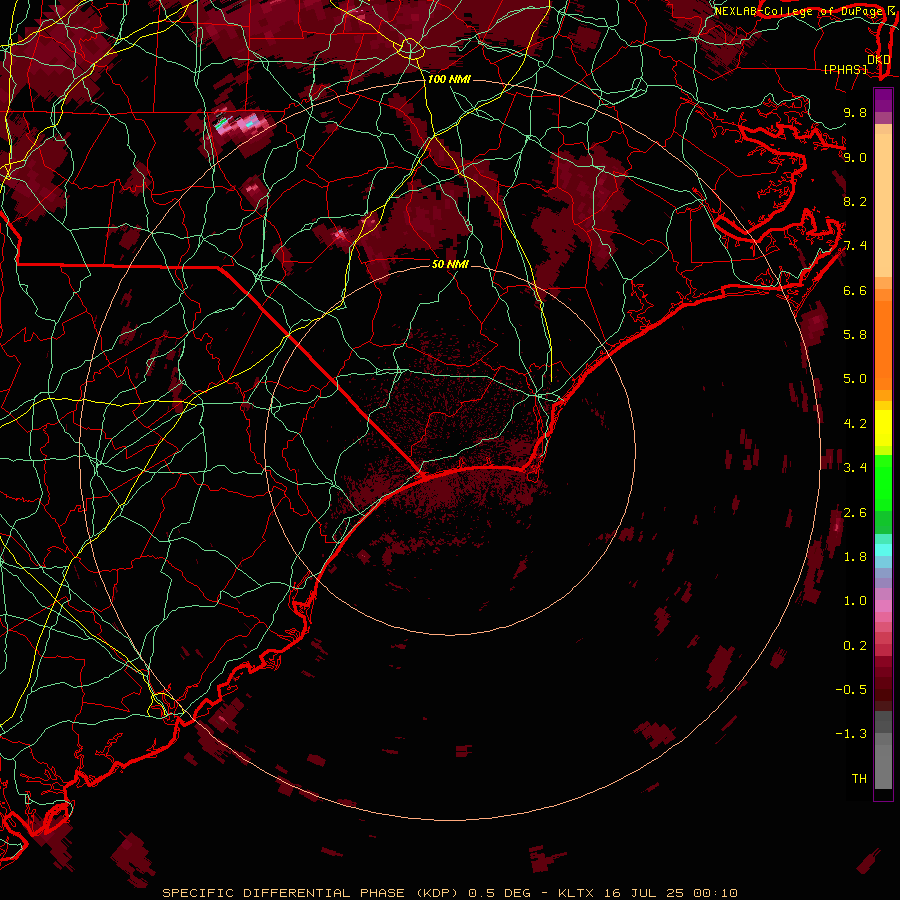Click "SPECIFIC DIFFERENTIAL PHASE (KDP)" in the footer
900x900 pixels.
310,893
